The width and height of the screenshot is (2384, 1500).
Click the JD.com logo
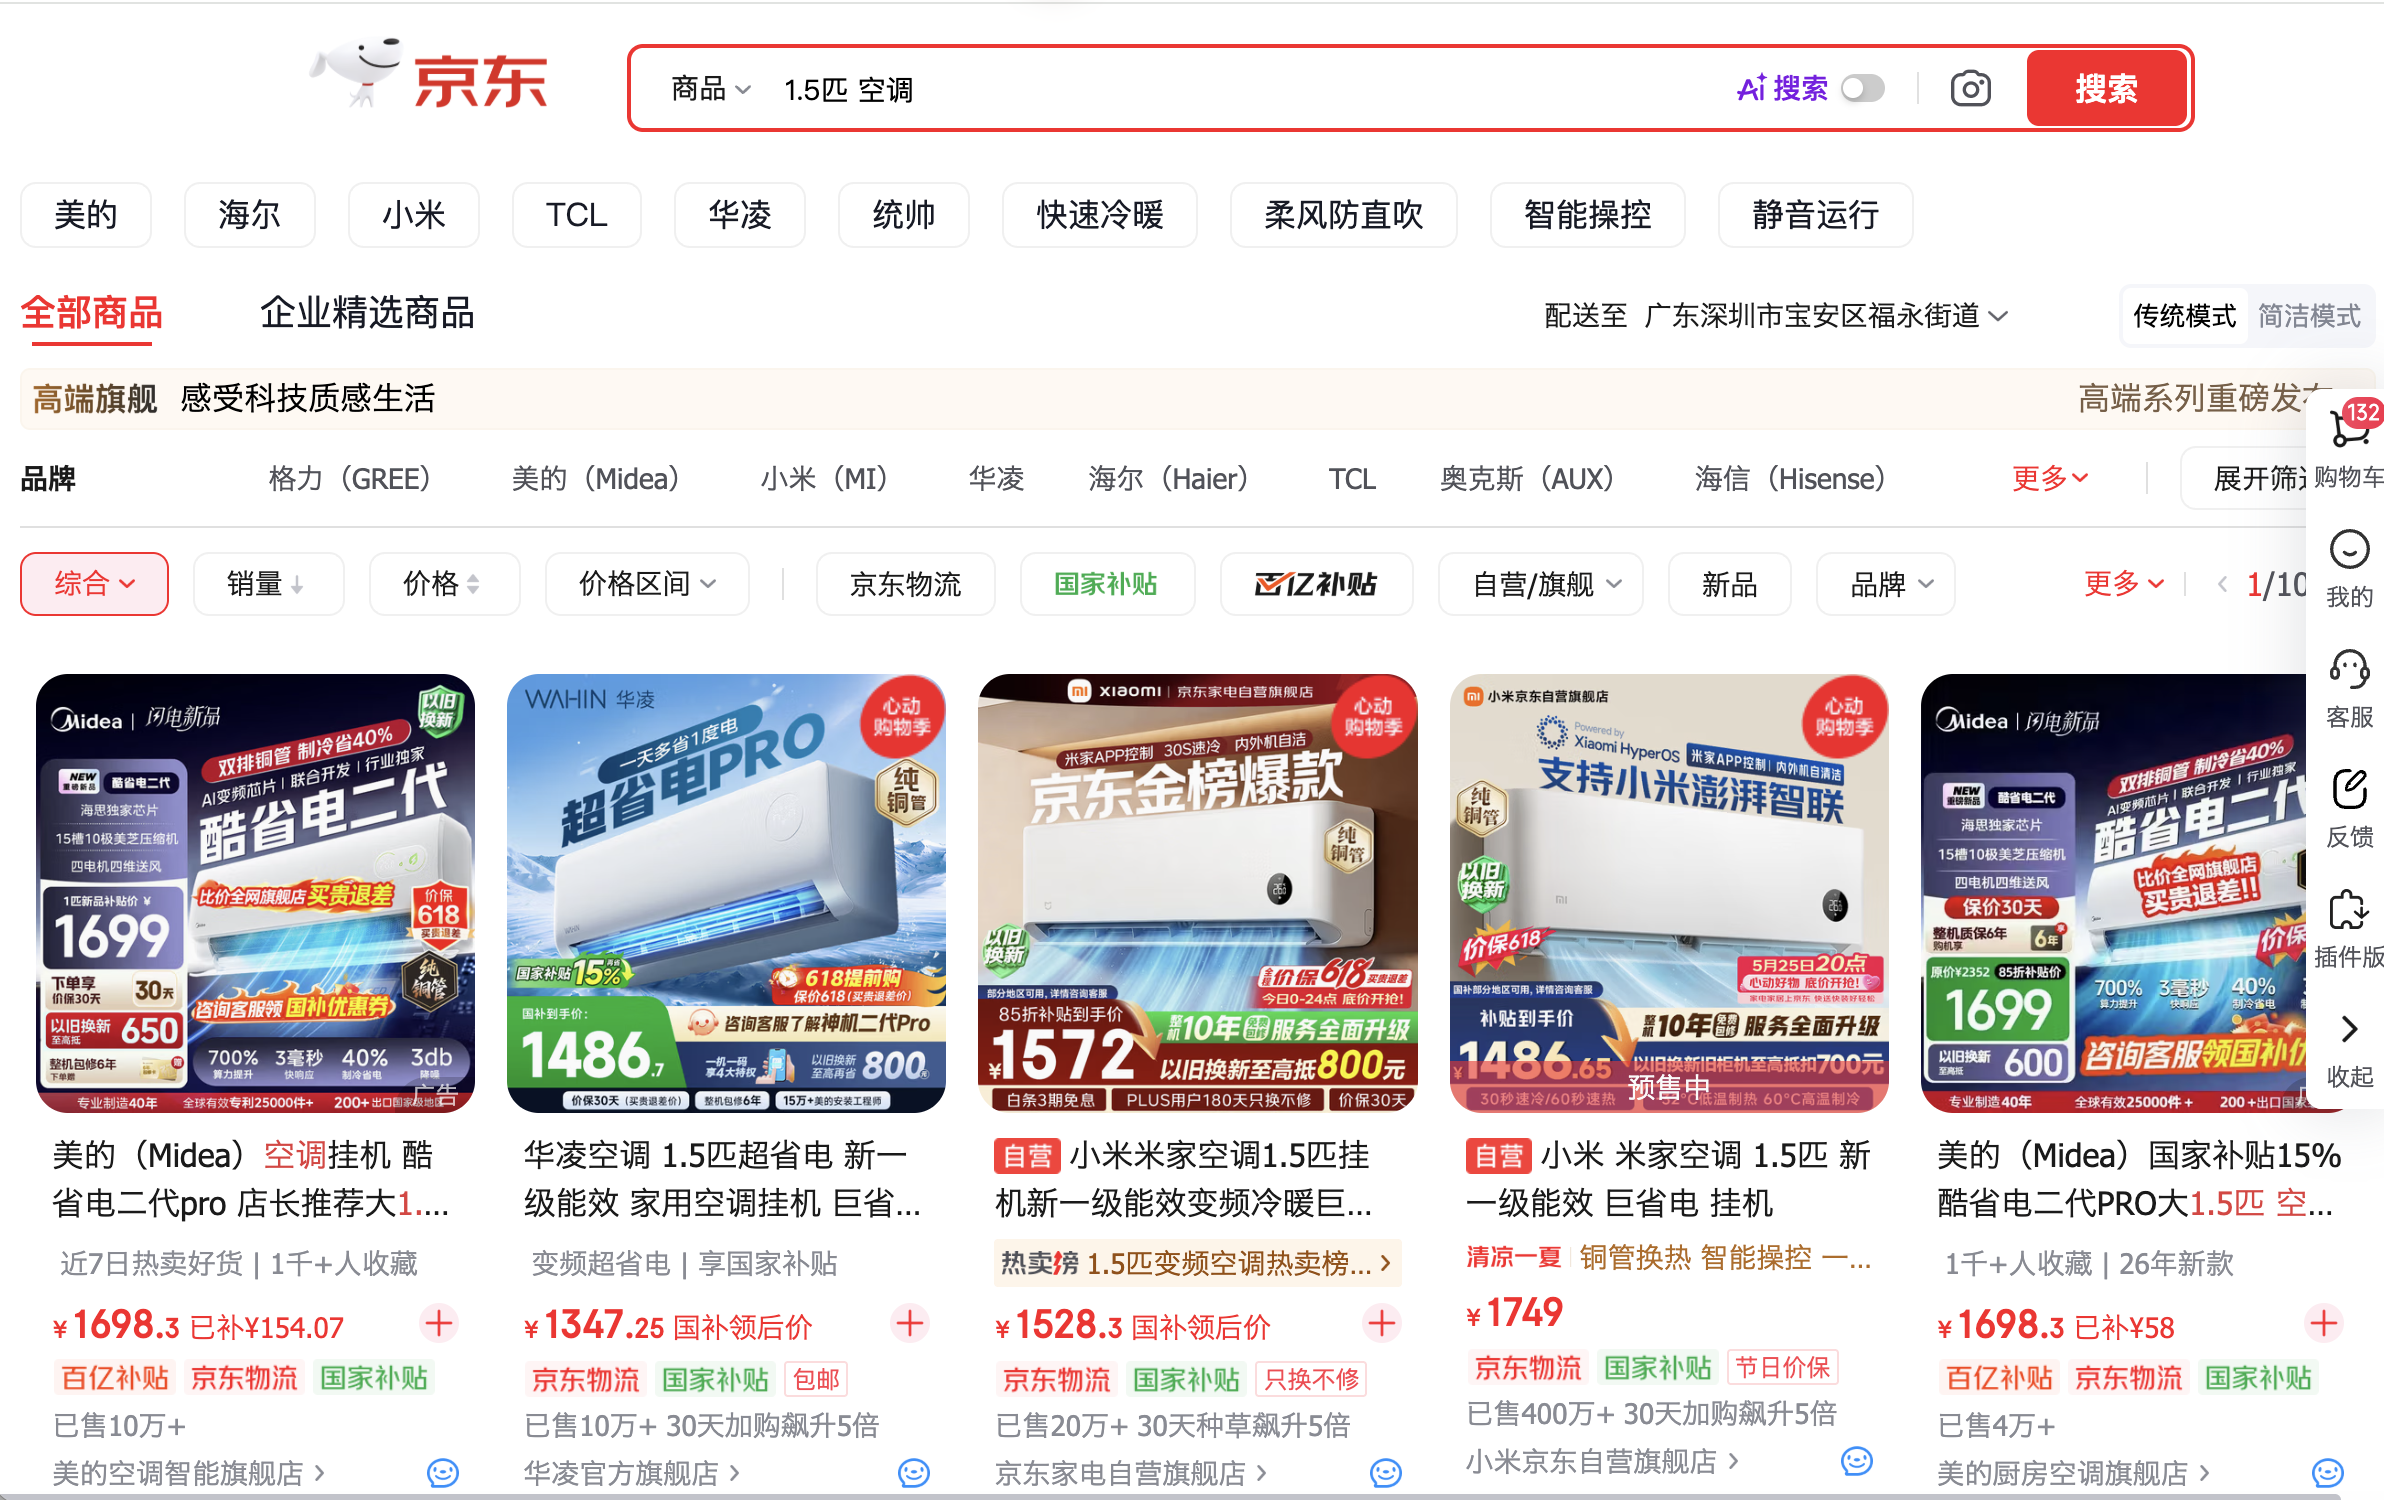point(430,78)
